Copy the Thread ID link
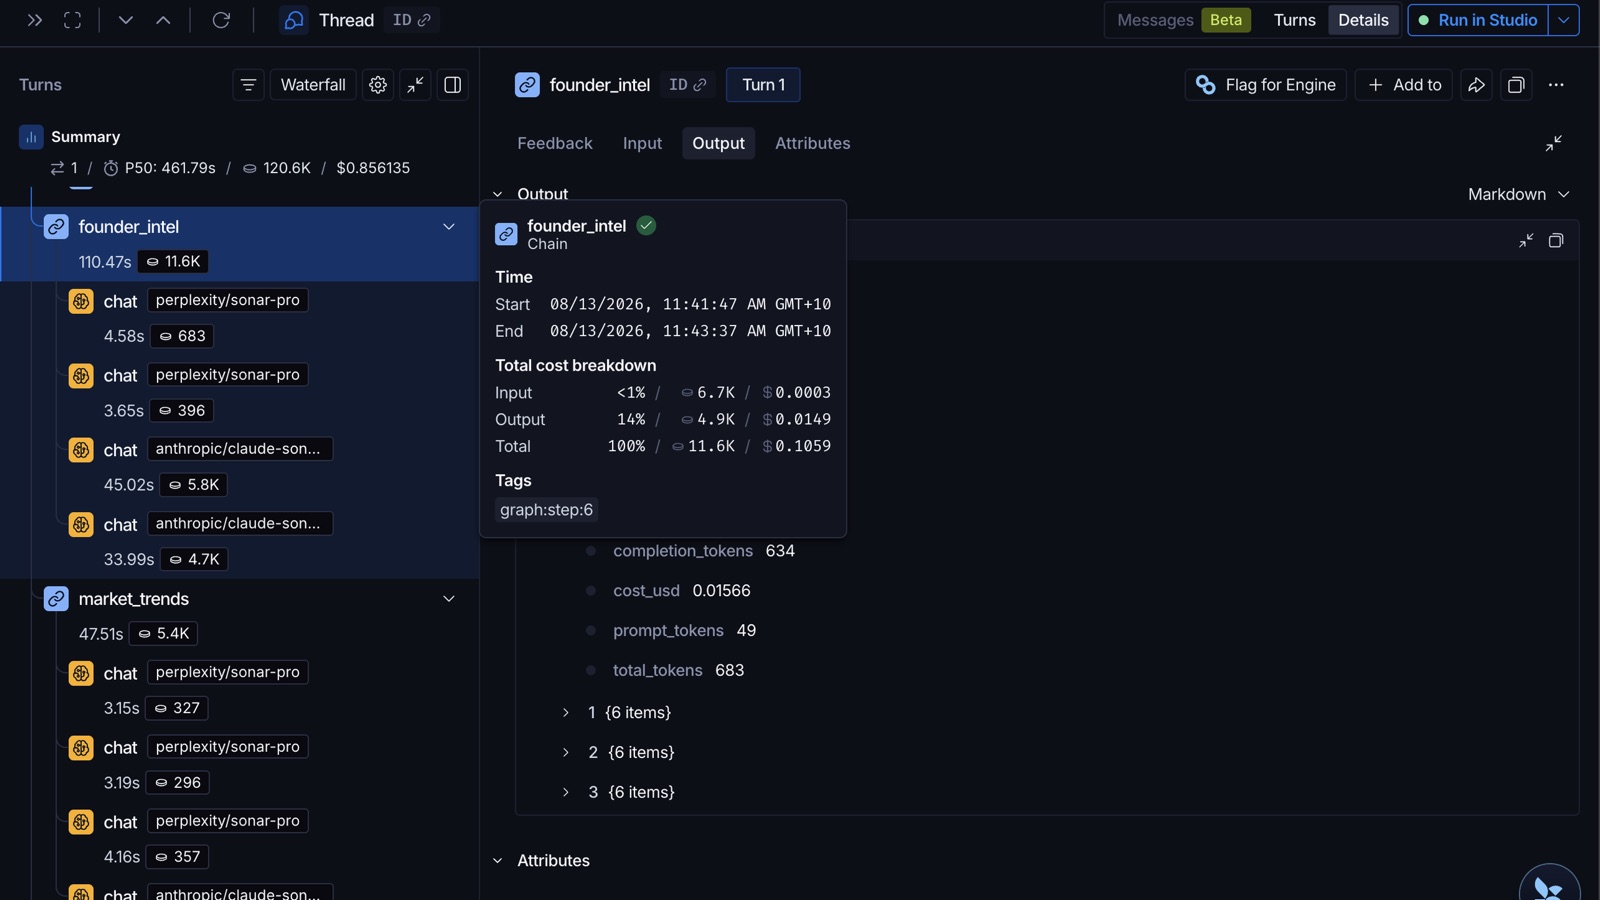The image size is (1600, 900). (x=412, y=20)
